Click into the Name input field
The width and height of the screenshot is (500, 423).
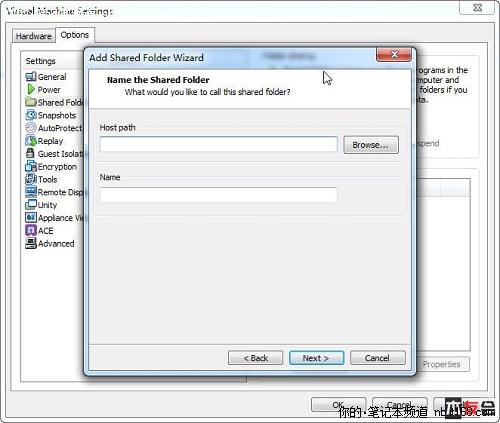(x=218, y=195)
